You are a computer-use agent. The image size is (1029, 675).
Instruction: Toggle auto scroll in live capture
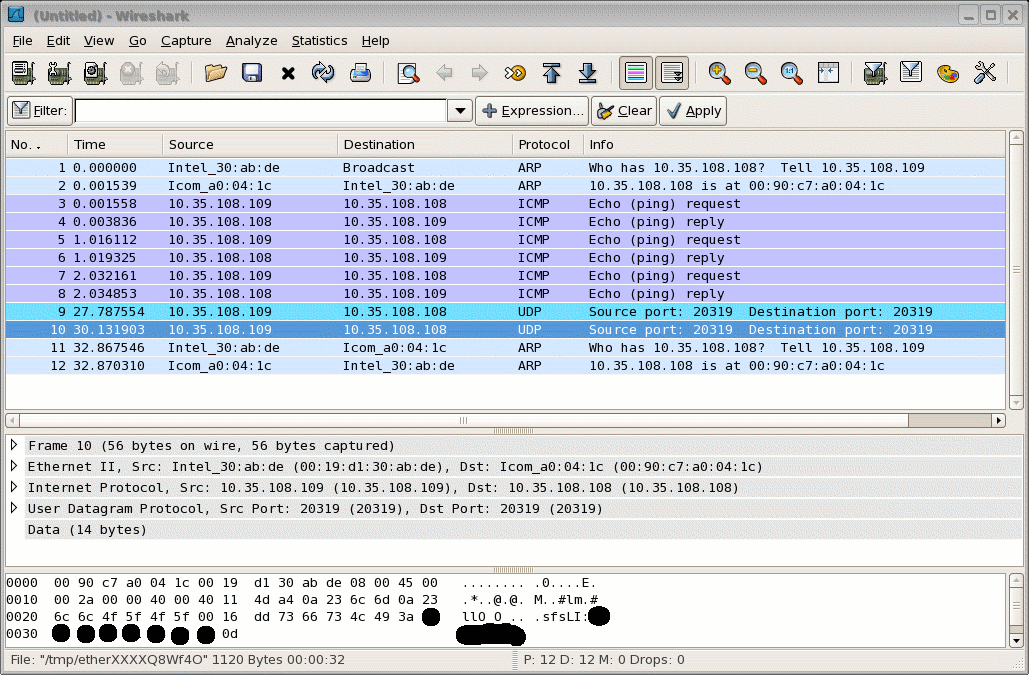coord(673,73)
